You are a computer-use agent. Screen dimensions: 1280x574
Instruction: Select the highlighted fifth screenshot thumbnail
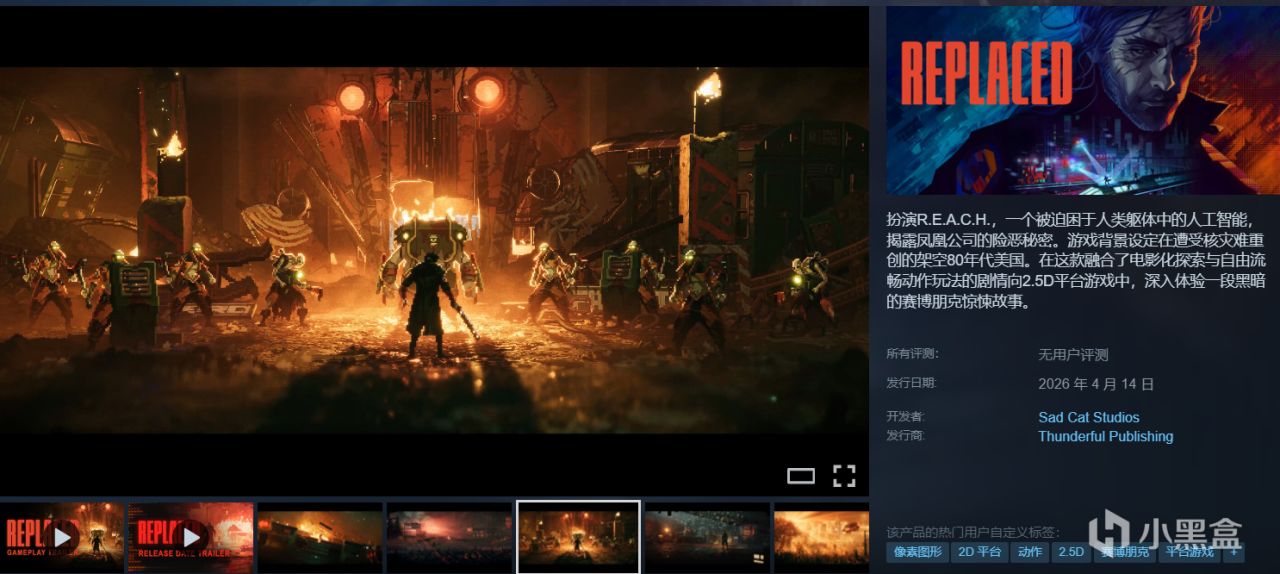click(x=578, y=537)
